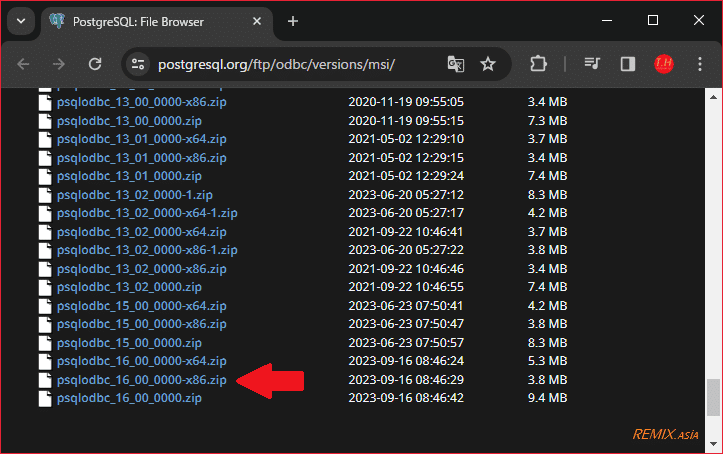The image size is (723, 454).
Task: Download psqlodbc_13_00_0000.zip
Action: (129, 121)
